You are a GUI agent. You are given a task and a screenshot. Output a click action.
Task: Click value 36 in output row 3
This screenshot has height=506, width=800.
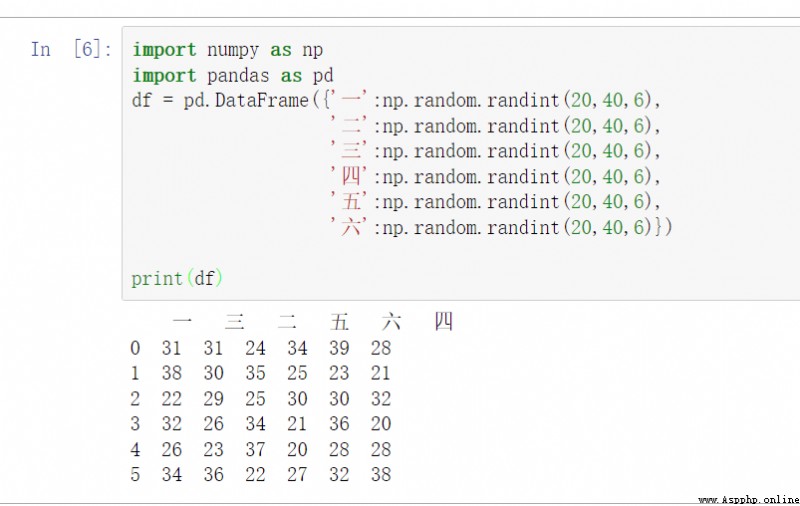[x=339, y=424]
